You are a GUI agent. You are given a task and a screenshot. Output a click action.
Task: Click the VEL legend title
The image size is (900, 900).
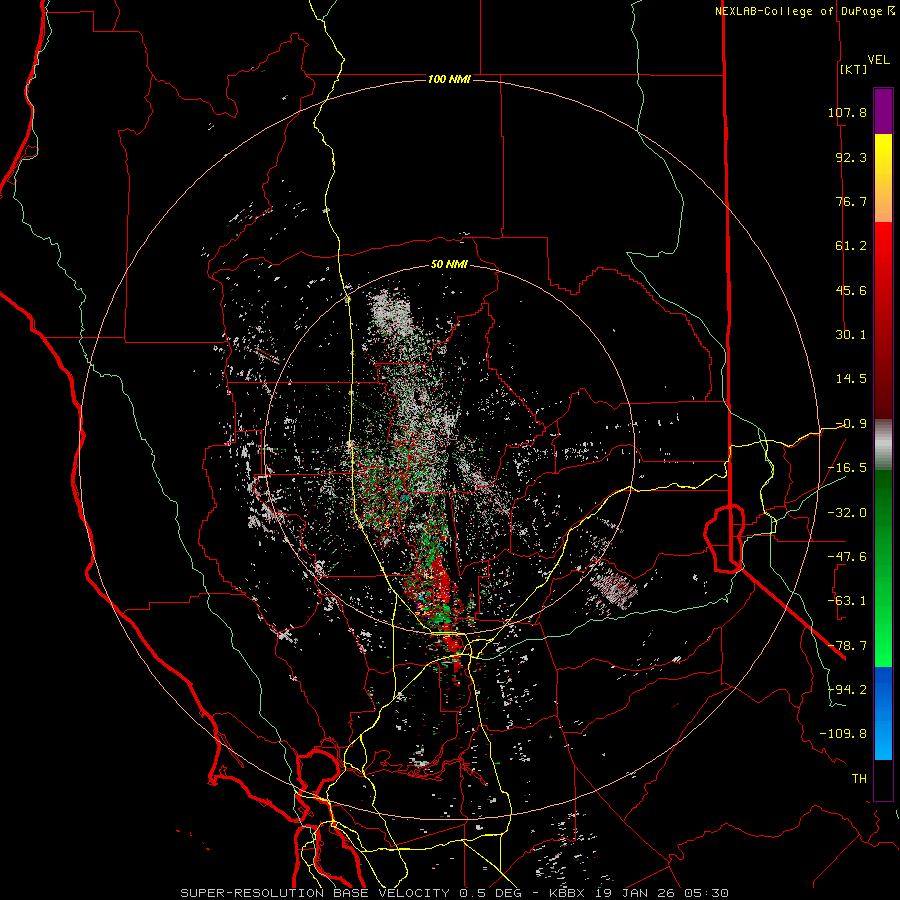(x=879, y=60)
